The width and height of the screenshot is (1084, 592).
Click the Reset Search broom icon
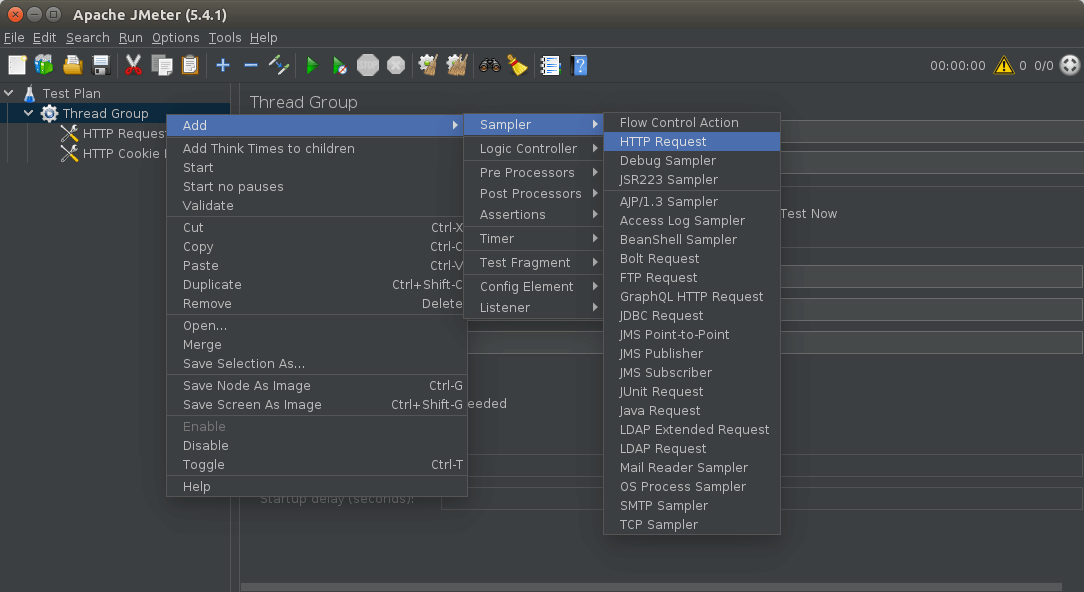(517, 65)
